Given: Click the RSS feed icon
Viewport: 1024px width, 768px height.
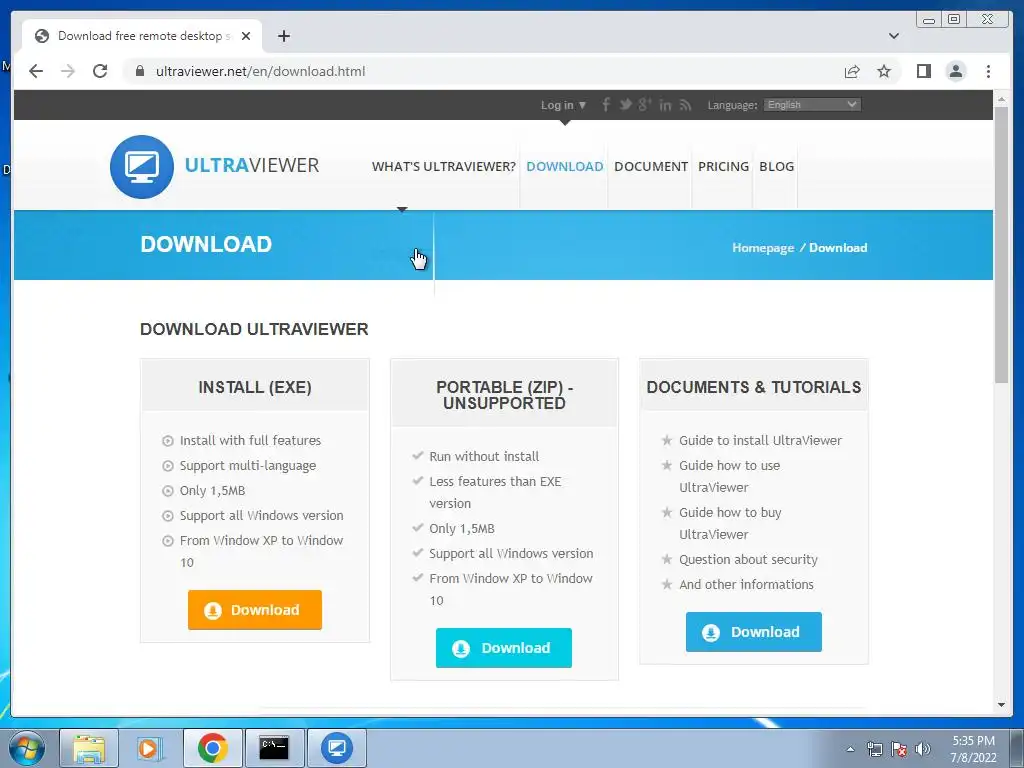Looking at the screenshot, I should pyautogui.click(x=685, y=104).
